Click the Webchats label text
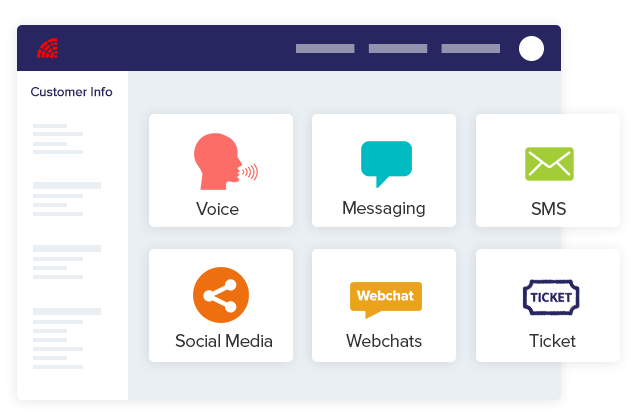The width and height of the screenshot is (635, 418). point(384,341)
